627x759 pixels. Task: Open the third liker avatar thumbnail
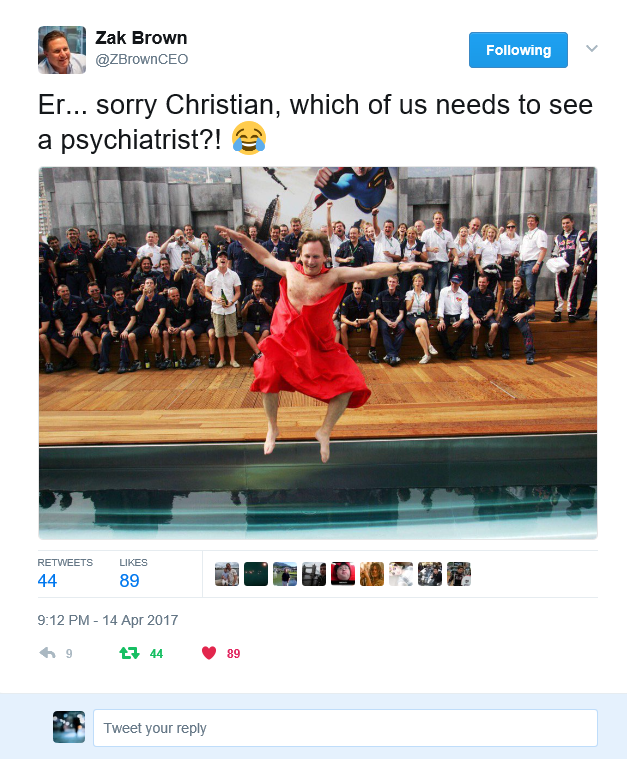click(285, 574)
